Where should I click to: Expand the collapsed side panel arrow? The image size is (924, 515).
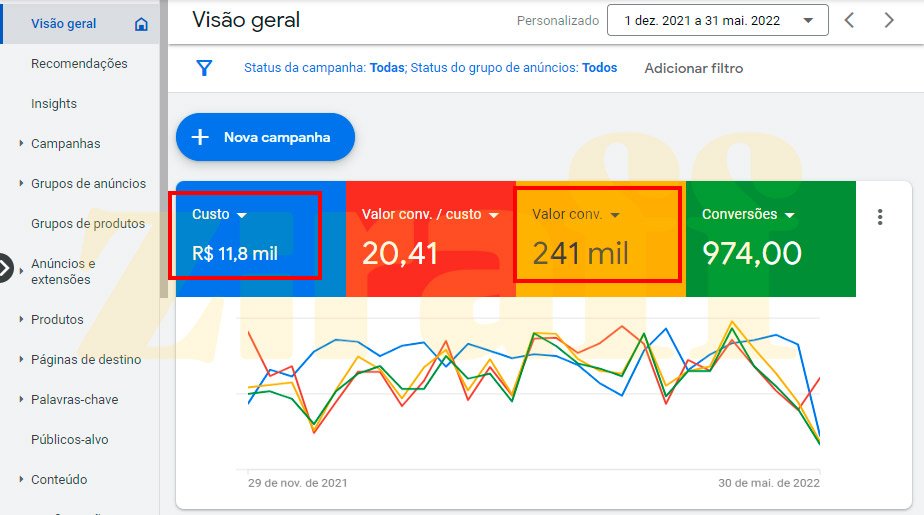click(5, 269)
